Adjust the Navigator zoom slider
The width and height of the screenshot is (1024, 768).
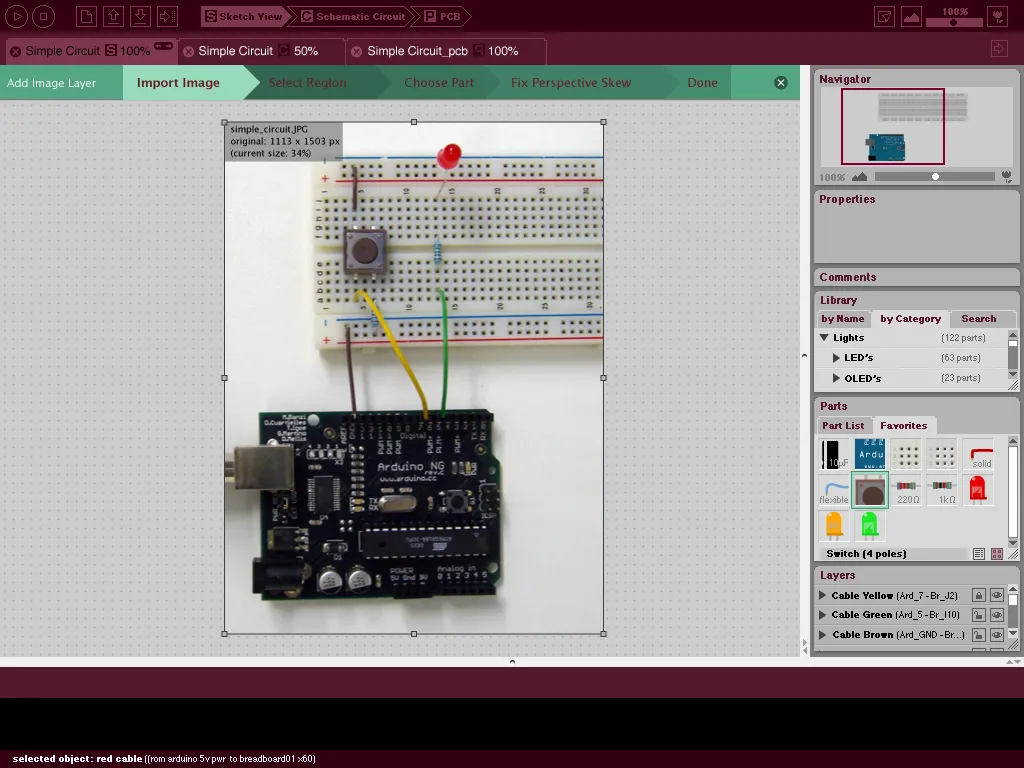[935, 176]
